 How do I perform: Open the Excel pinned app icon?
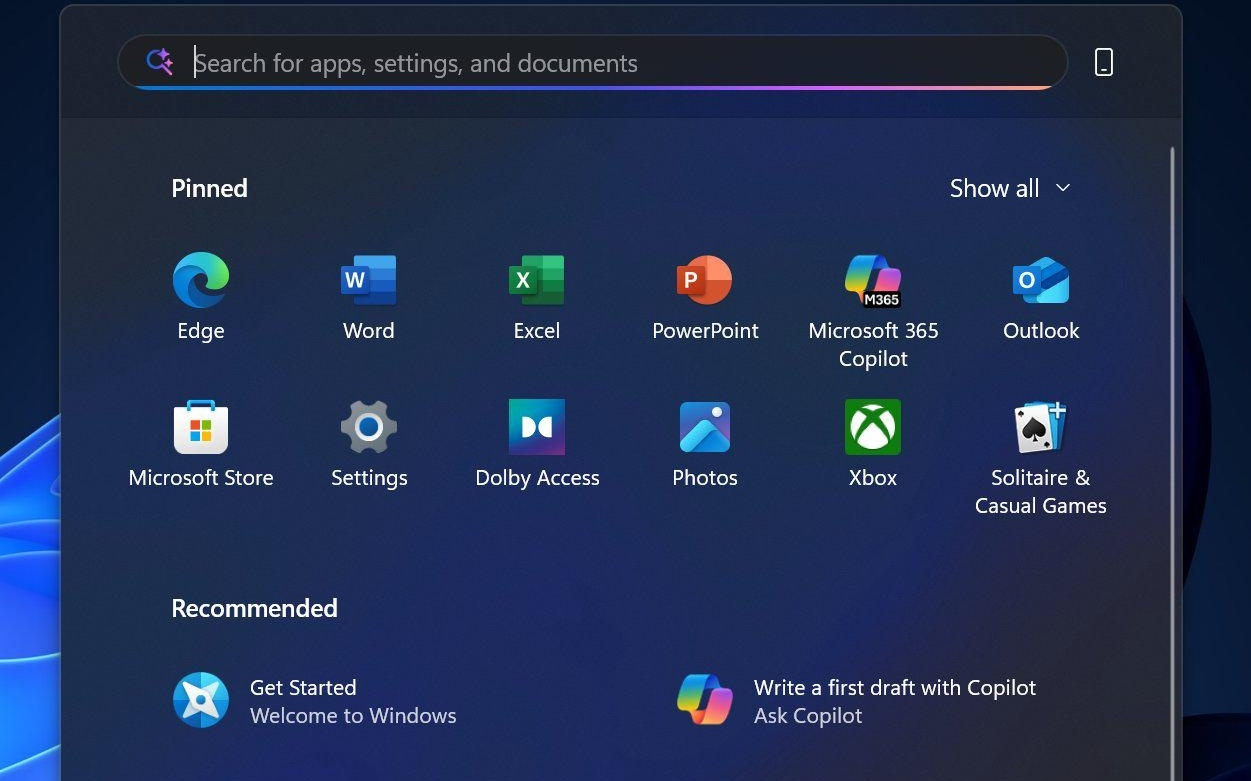(x=537, y=280)
